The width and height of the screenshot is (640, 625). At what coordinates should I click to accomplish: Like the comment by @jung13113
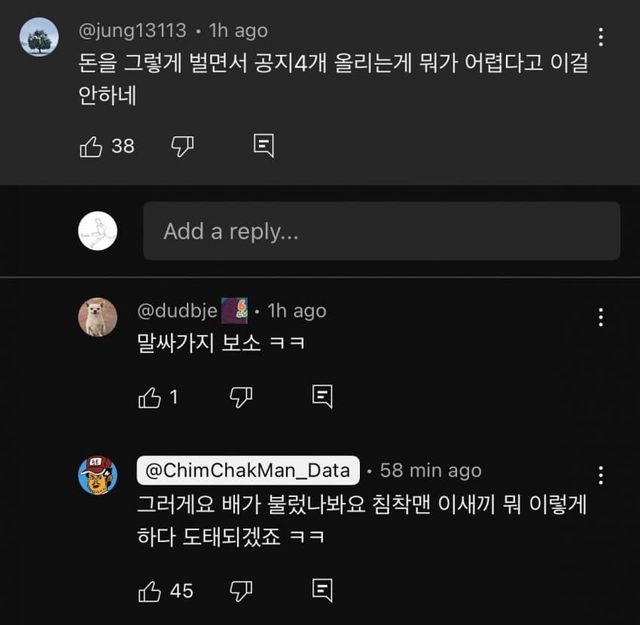(x=91, y=146)
